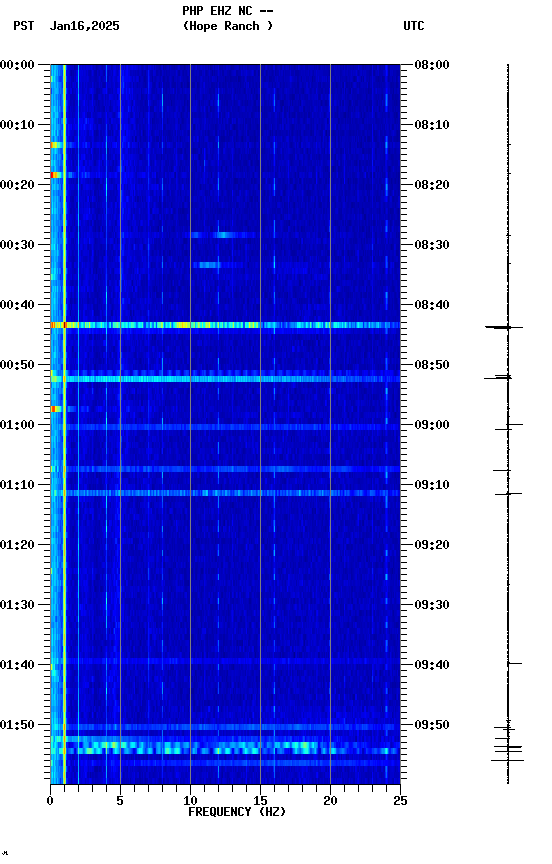Click the date 'Jan16,2025'
552x864 pixels.
pos(84,26)
